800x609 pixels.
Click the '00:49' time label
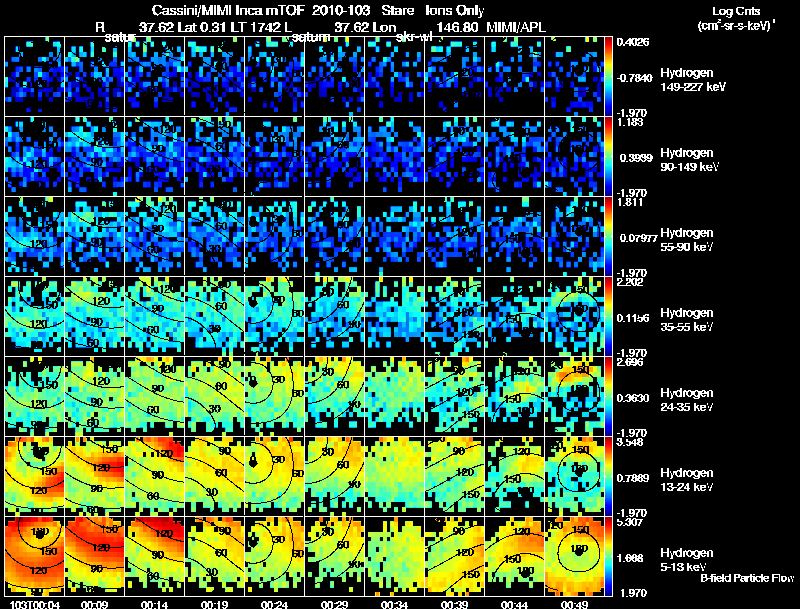click(574, 604)
